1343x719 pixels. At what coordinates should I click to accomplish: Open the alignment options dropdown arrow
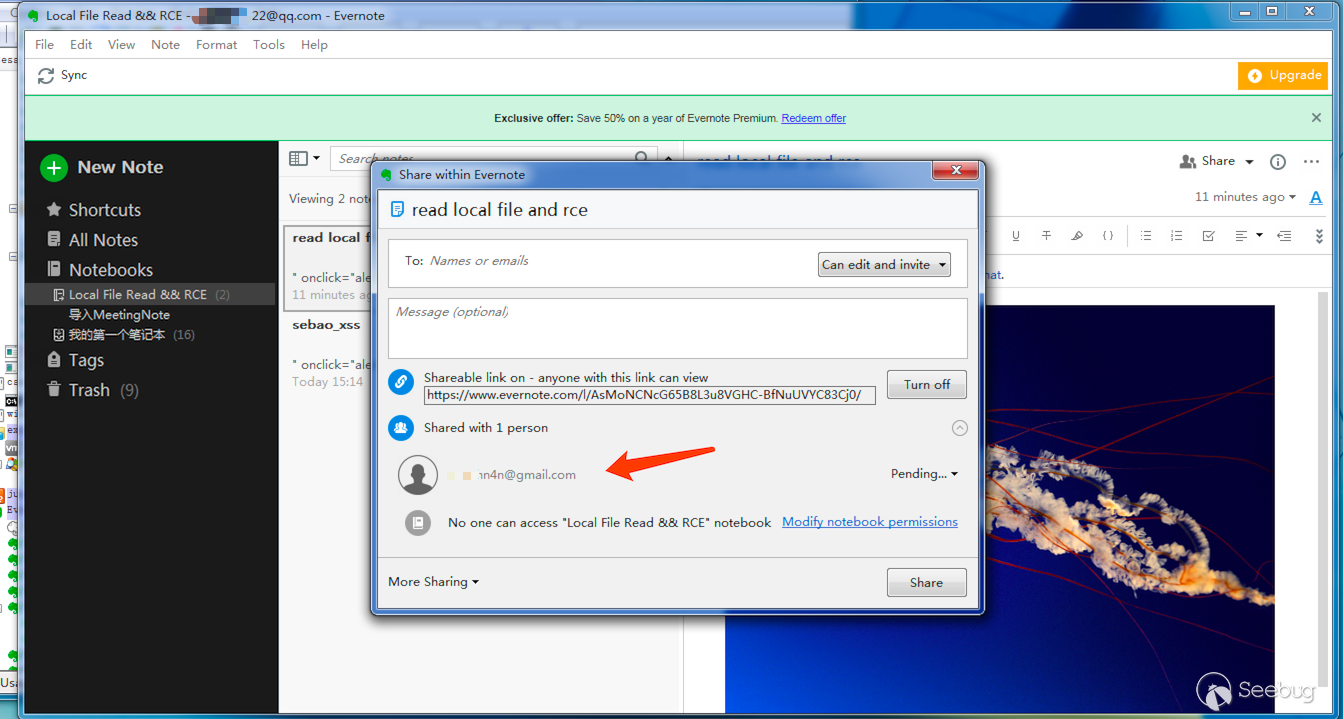[x=1259, y=236]
